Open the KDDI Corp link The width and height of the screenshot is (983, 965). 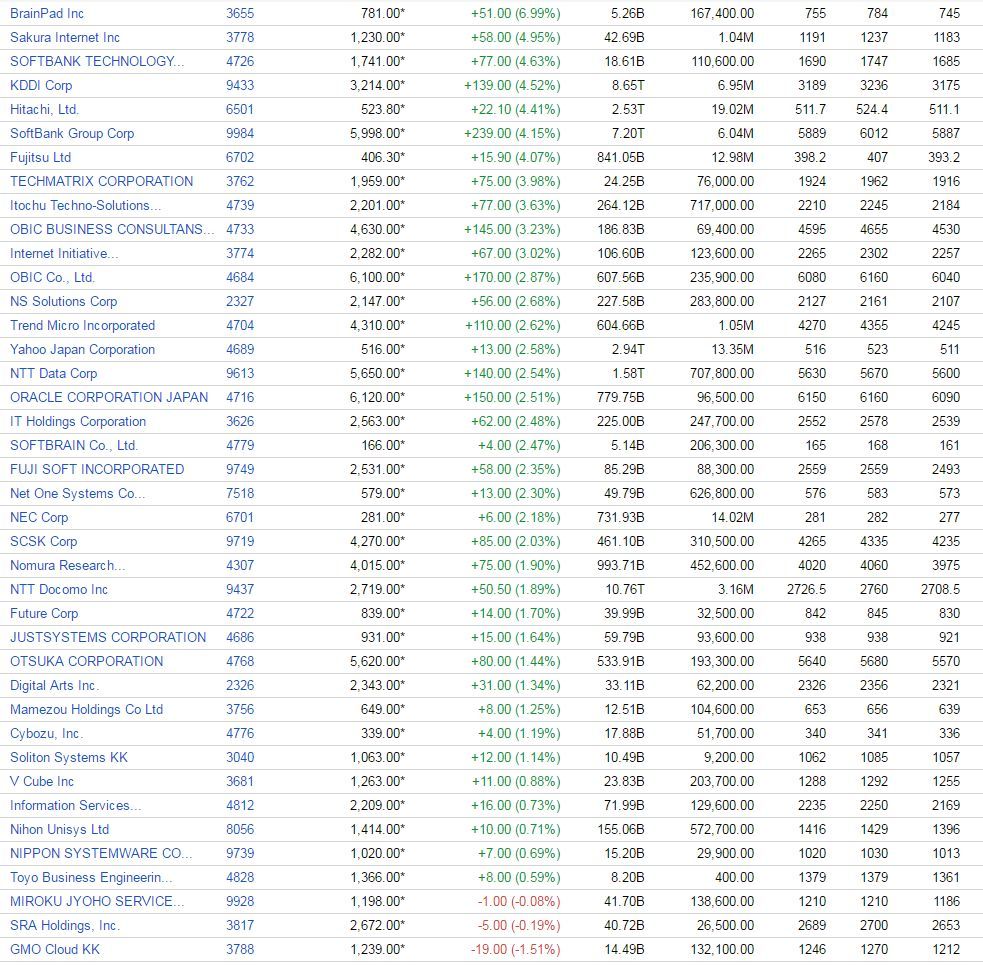pyautogui.click(x=41, y=85)
